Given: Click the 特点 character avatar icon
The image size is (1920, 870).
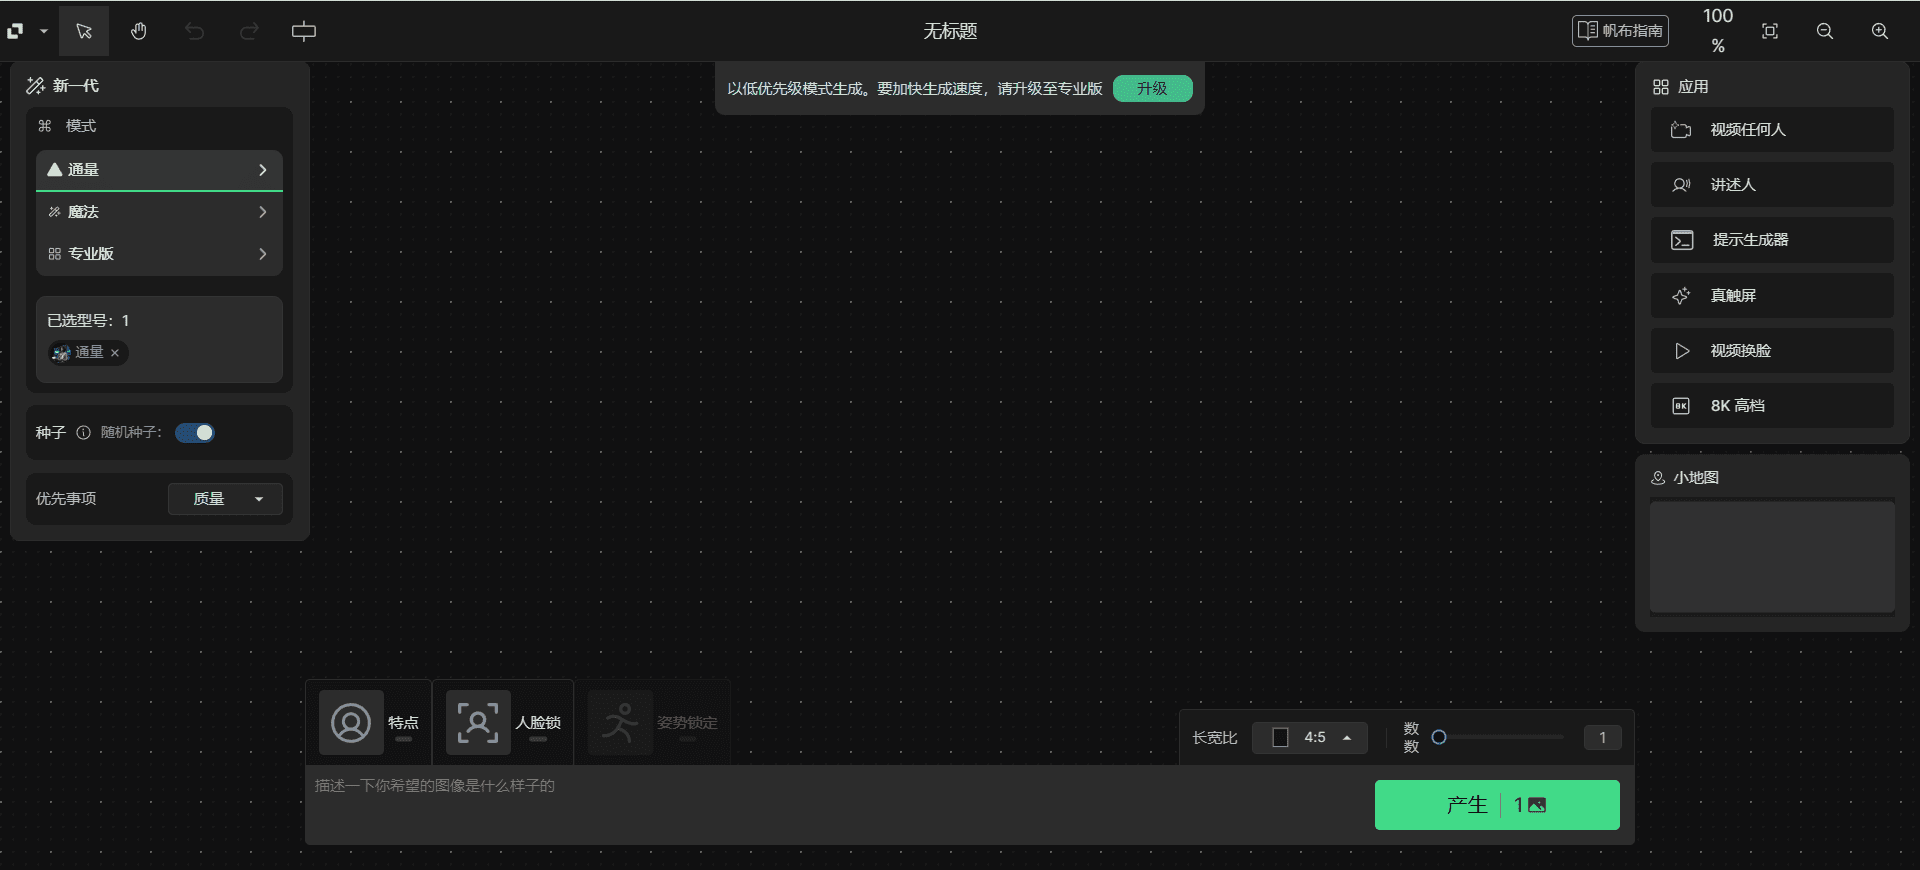Looking at the screenshot, I should (x=351, y=722).
